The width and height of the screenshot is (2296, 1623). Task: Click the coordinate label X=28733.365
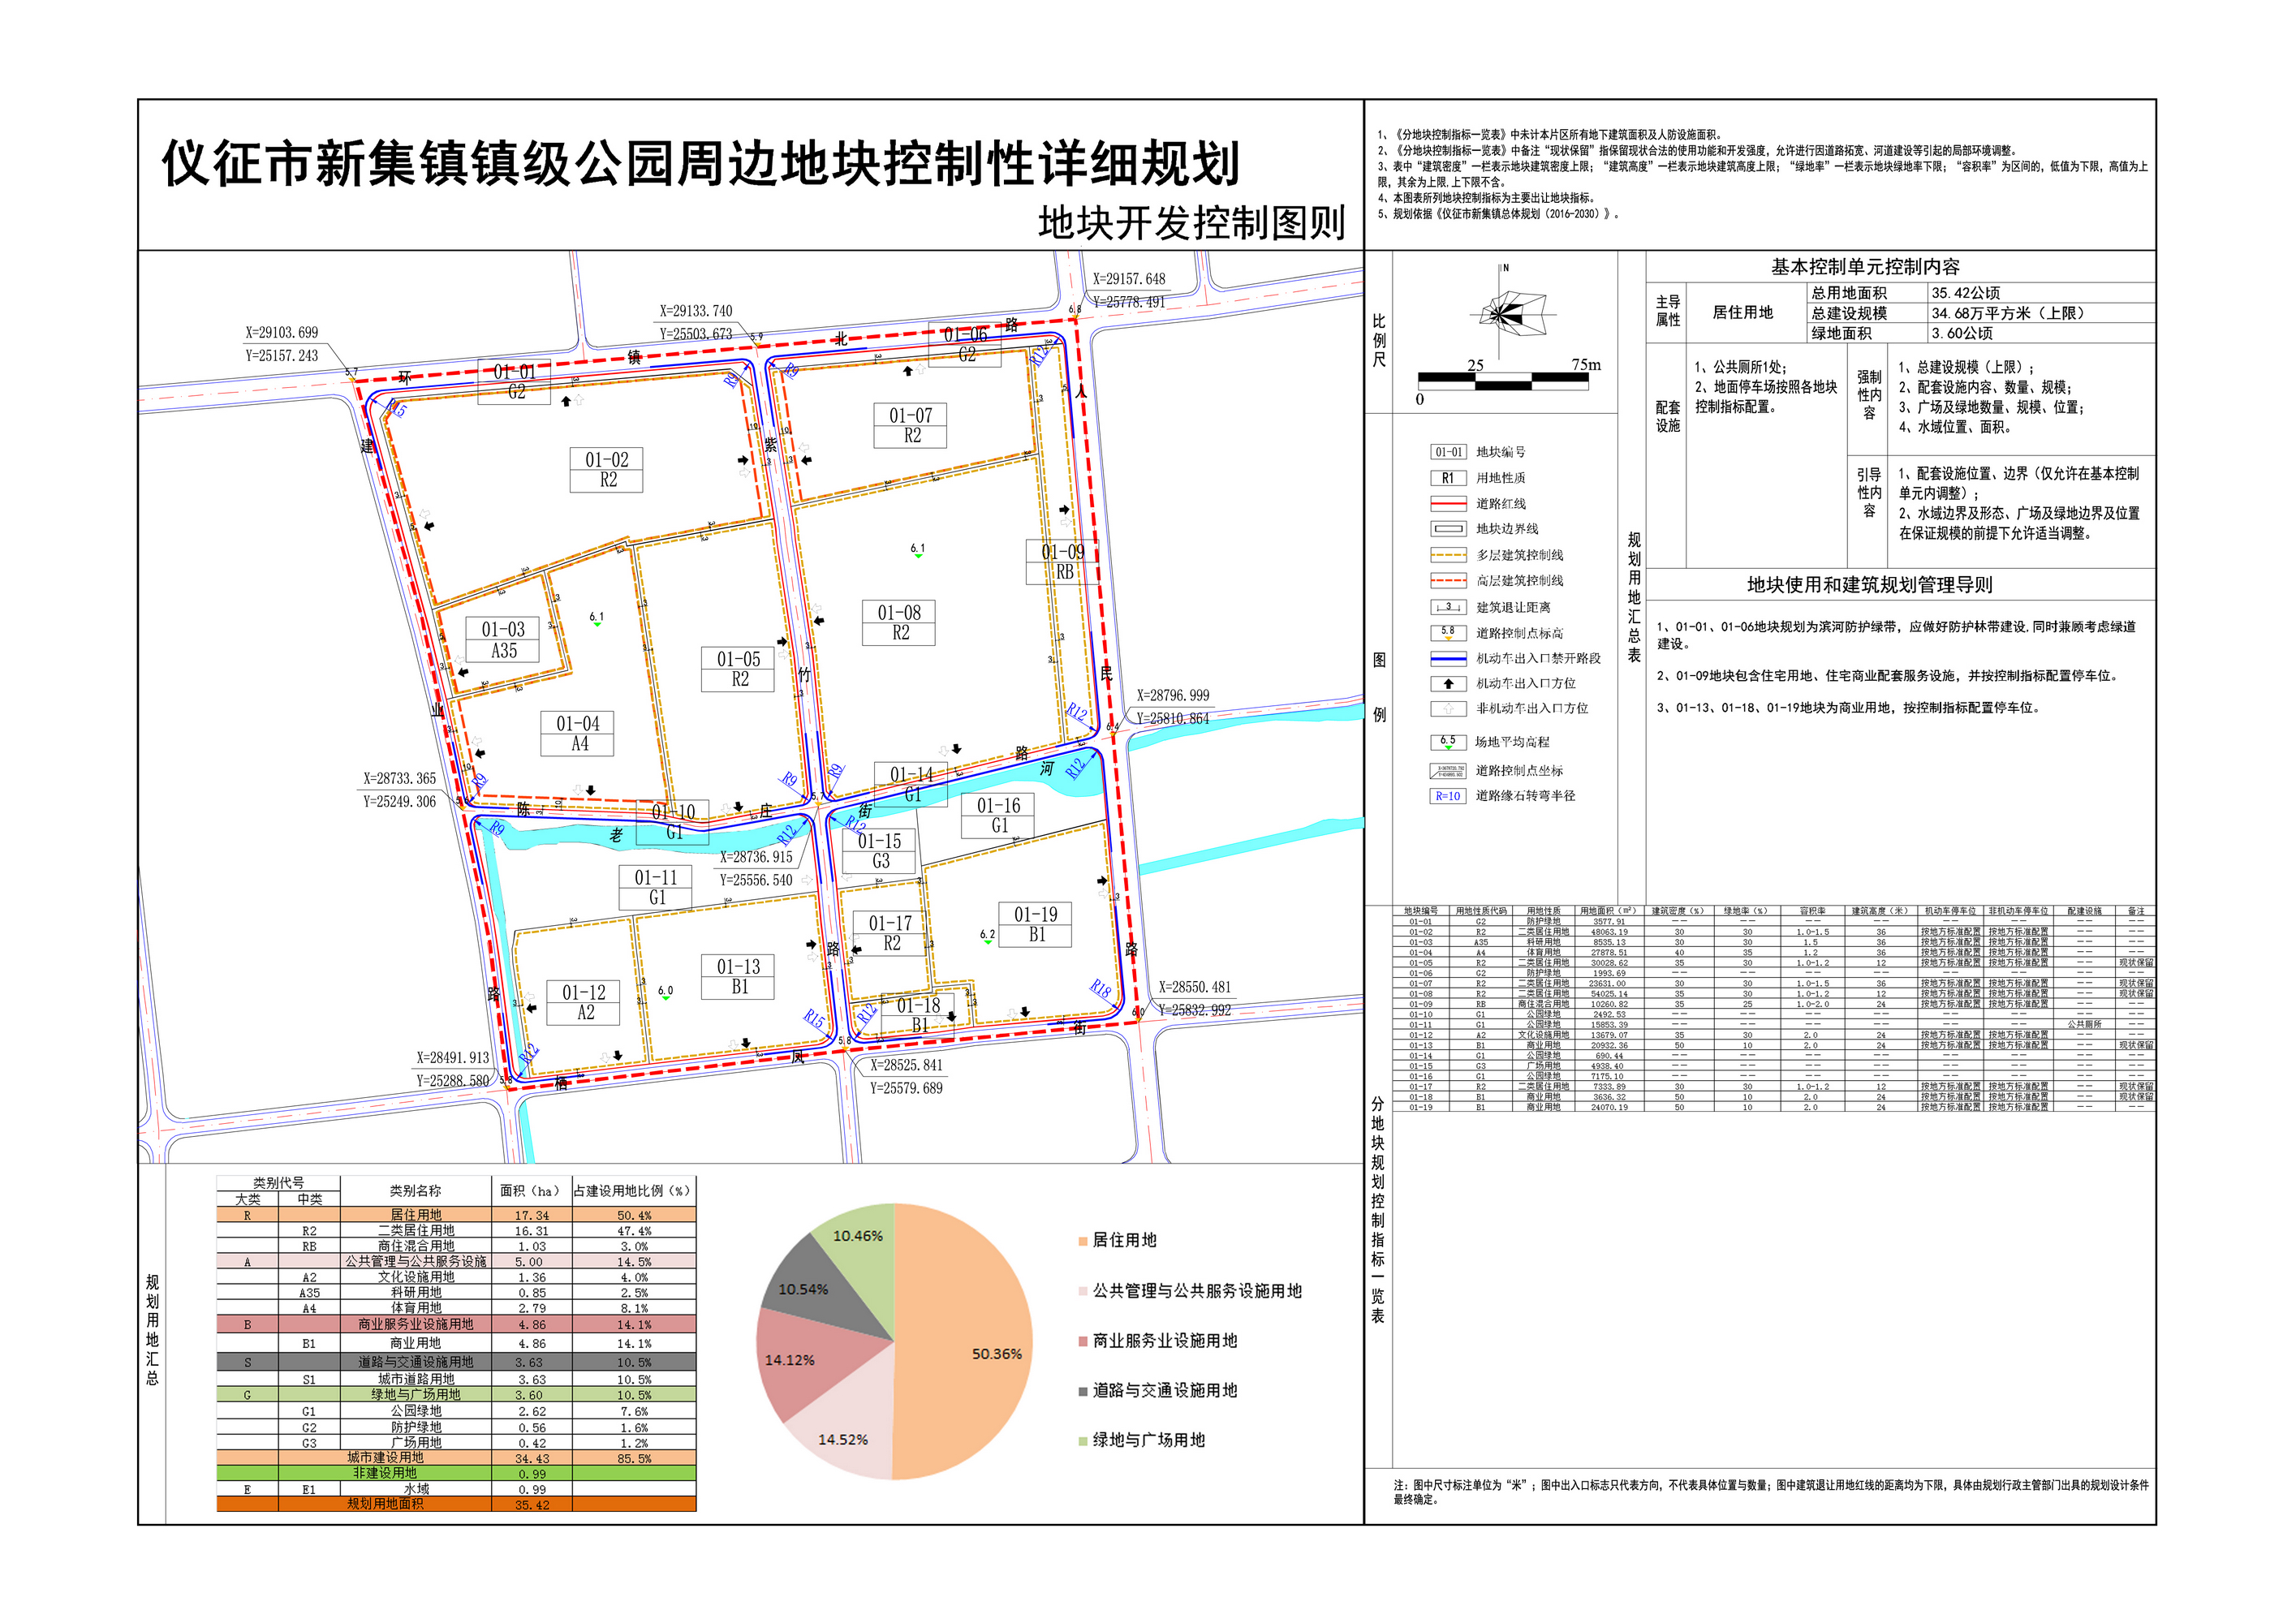(x=400, y=778)
